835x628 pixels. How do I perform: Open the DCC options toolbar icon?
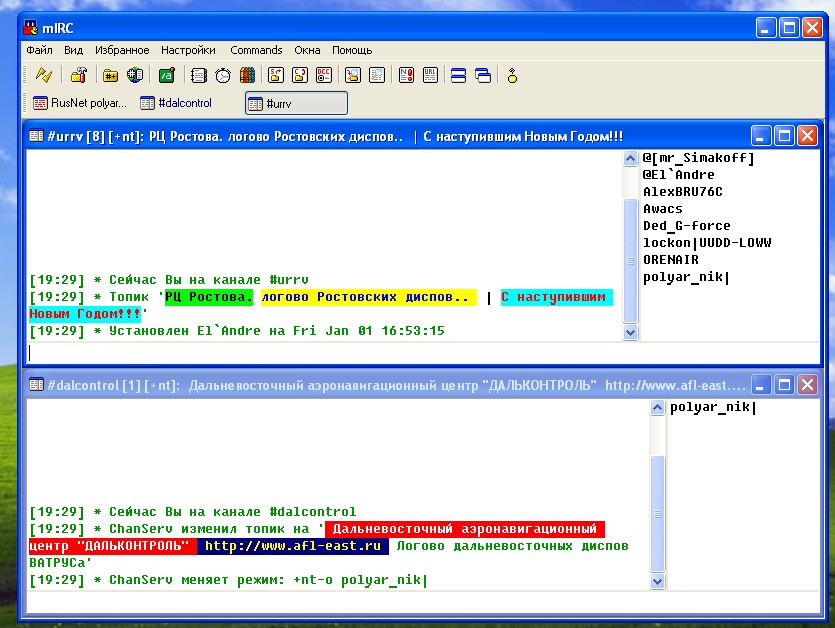coord(324,75)
